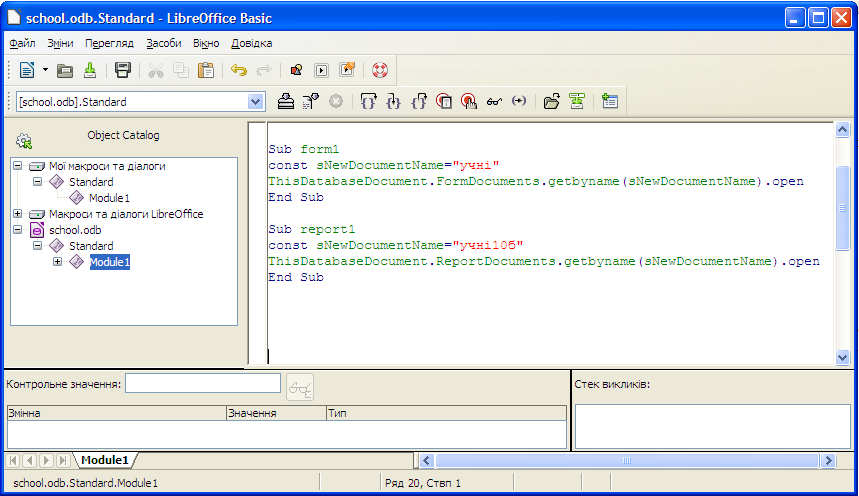Click the first-tab navigation arrow
Viewport: 859px width, 496px height.
13,460
